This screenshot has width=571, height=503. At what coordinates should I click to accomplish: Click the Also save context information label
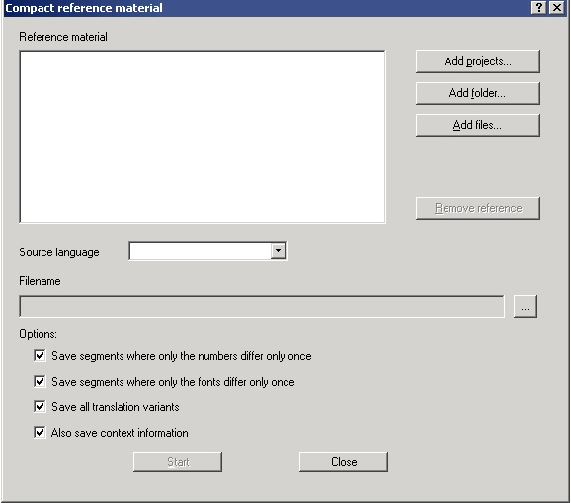119,433
